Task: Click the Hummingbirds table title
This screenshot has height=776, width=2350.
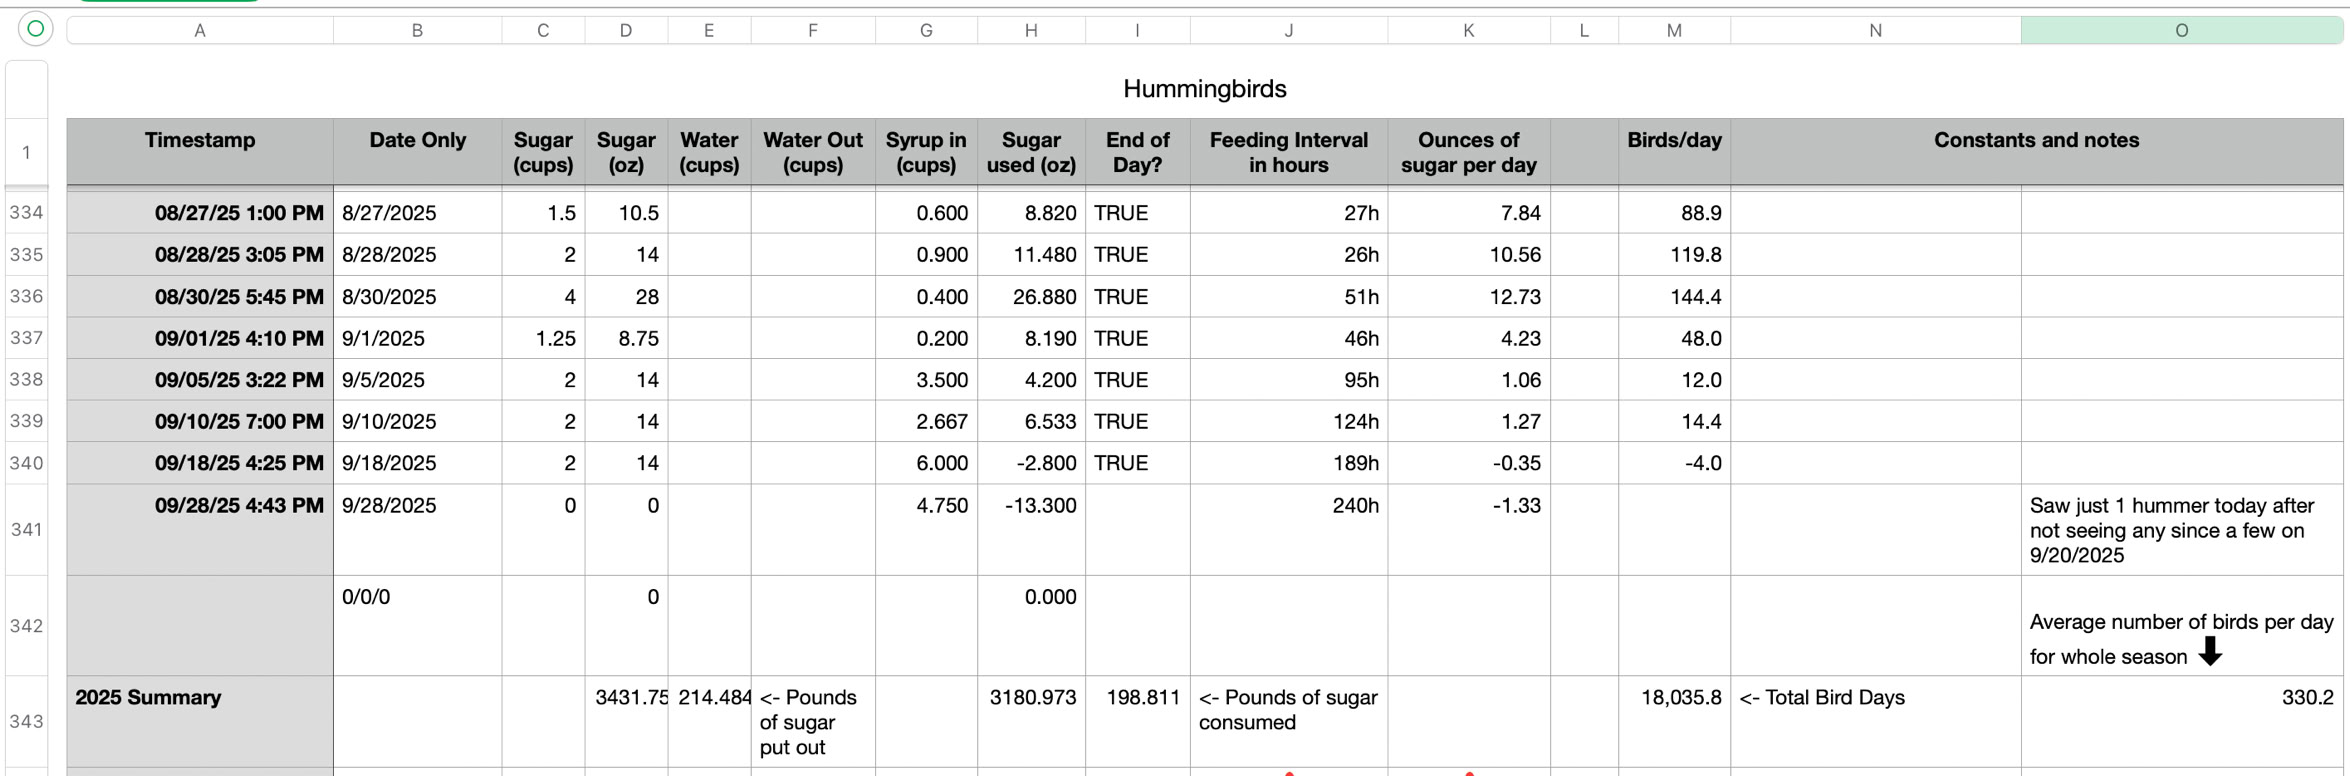Action: pos(1204,89)
